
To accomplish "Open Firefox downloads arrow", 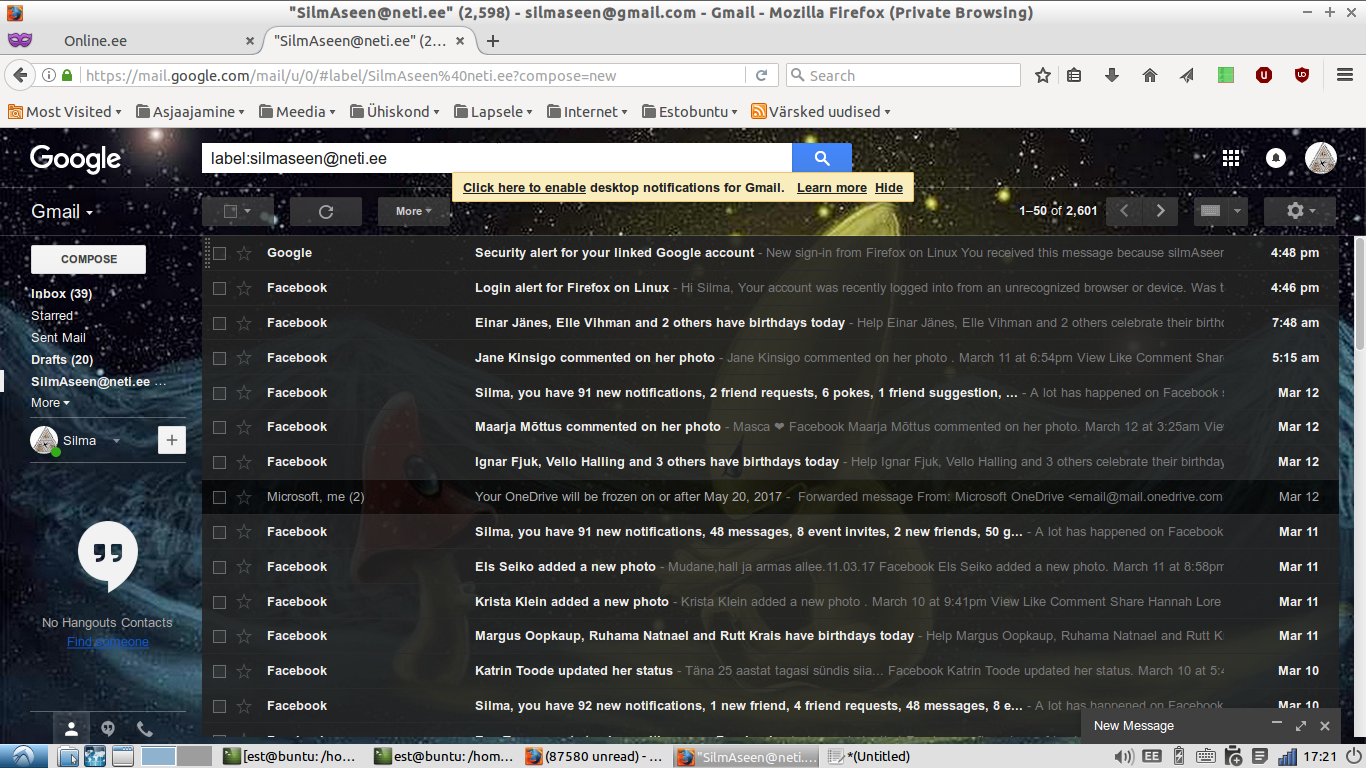I will (1111, 75).
